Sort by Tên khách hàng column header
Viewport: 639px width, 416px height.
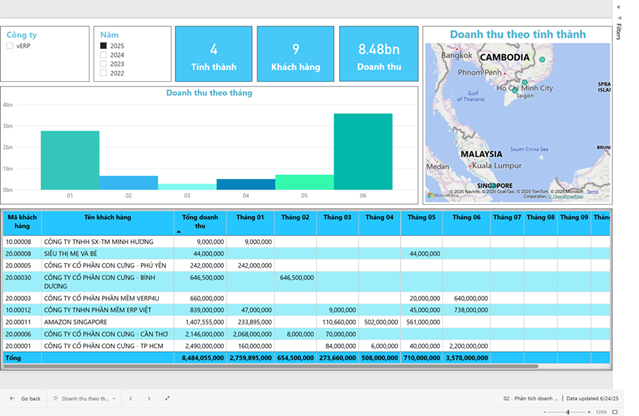[x=109, y=217]
